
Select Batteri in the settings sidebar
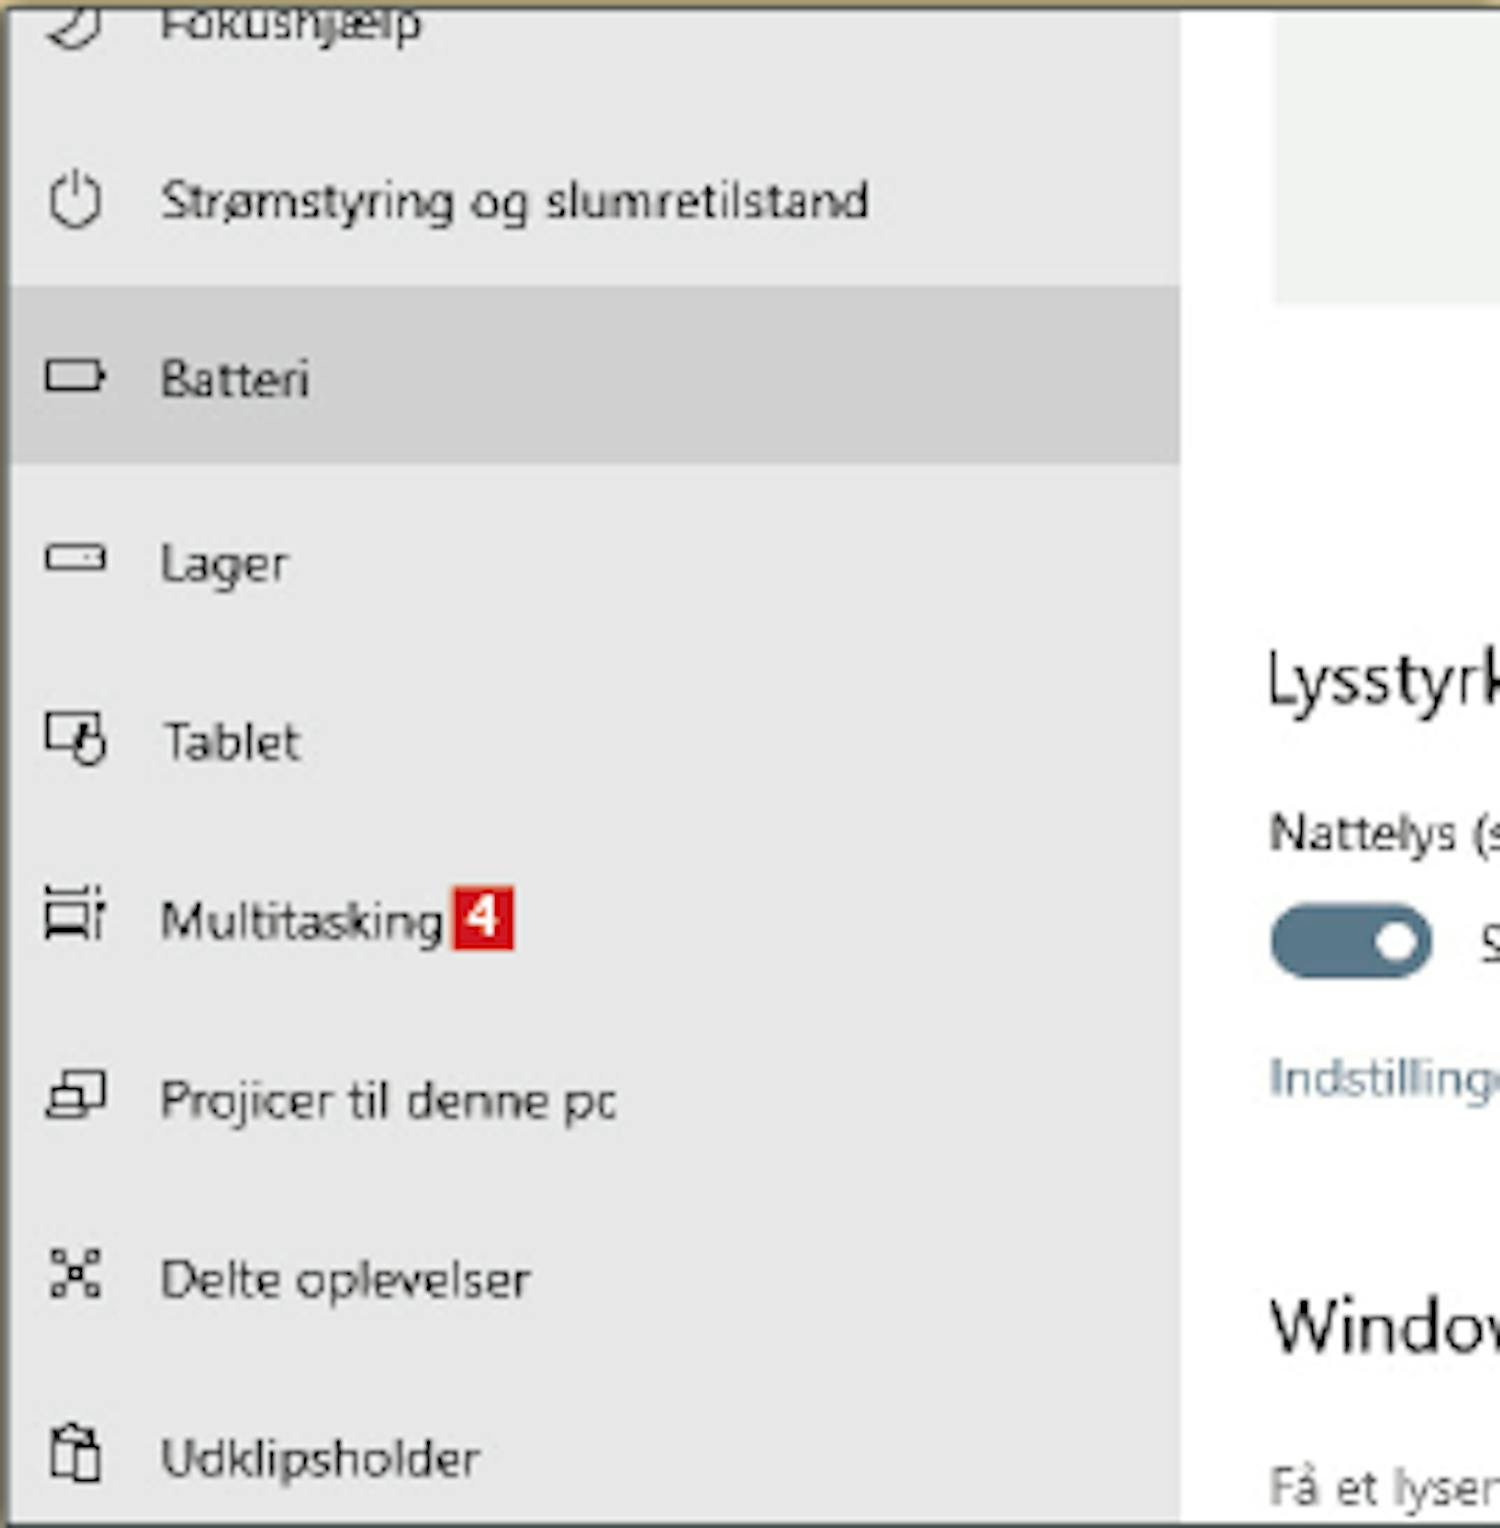(235, 380)
